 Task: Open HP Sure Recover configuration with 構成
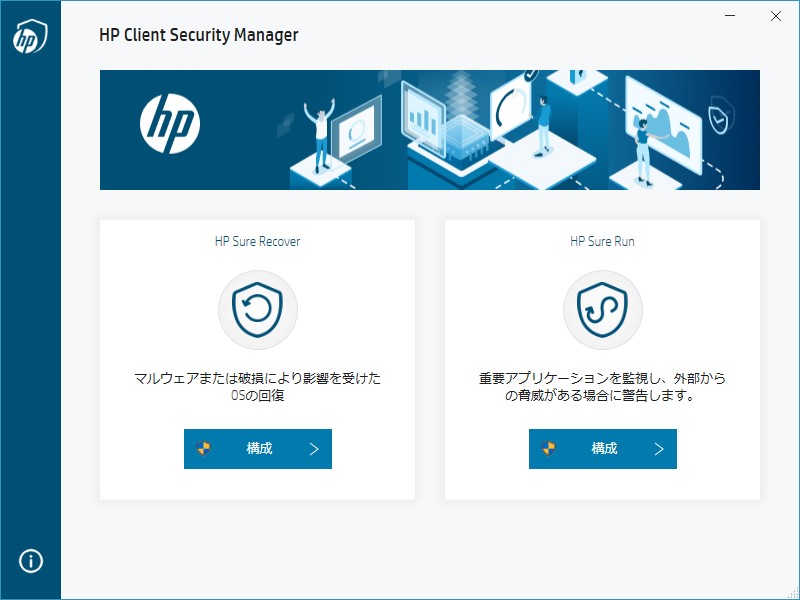[257, 448]
